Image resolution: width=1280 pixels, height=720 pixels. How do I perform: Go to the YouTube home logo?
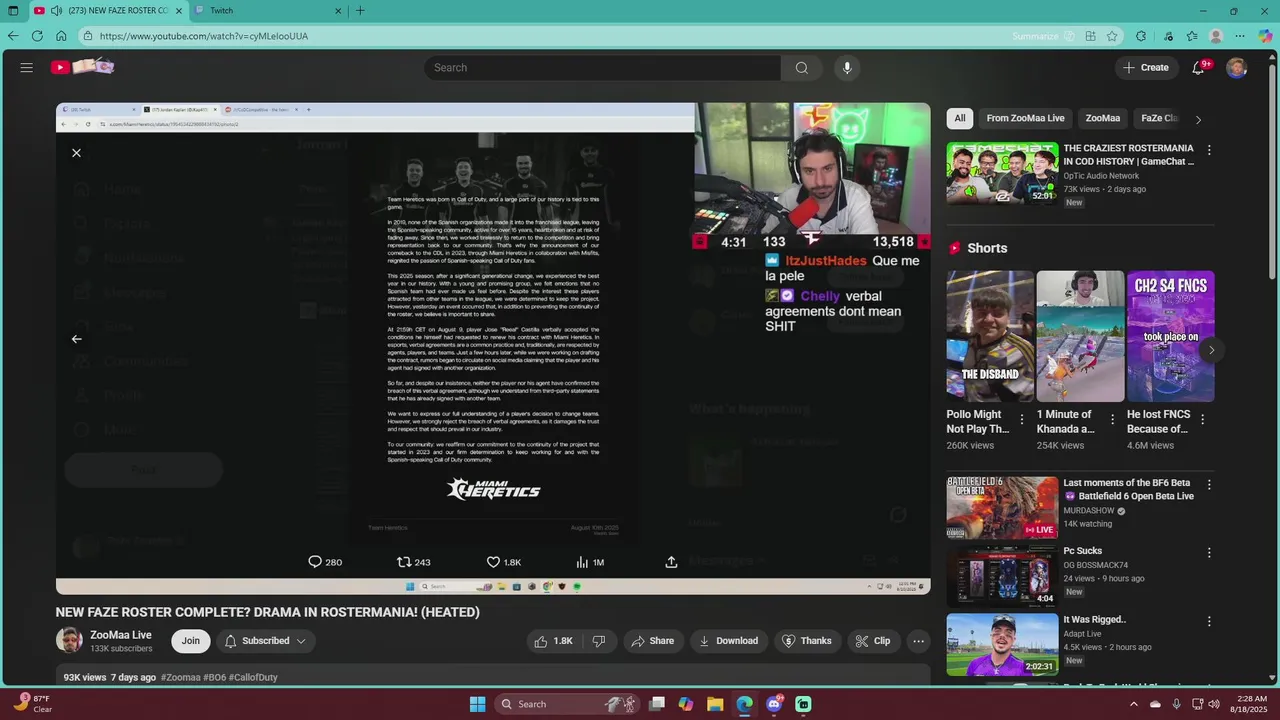(x=83, y=67)
